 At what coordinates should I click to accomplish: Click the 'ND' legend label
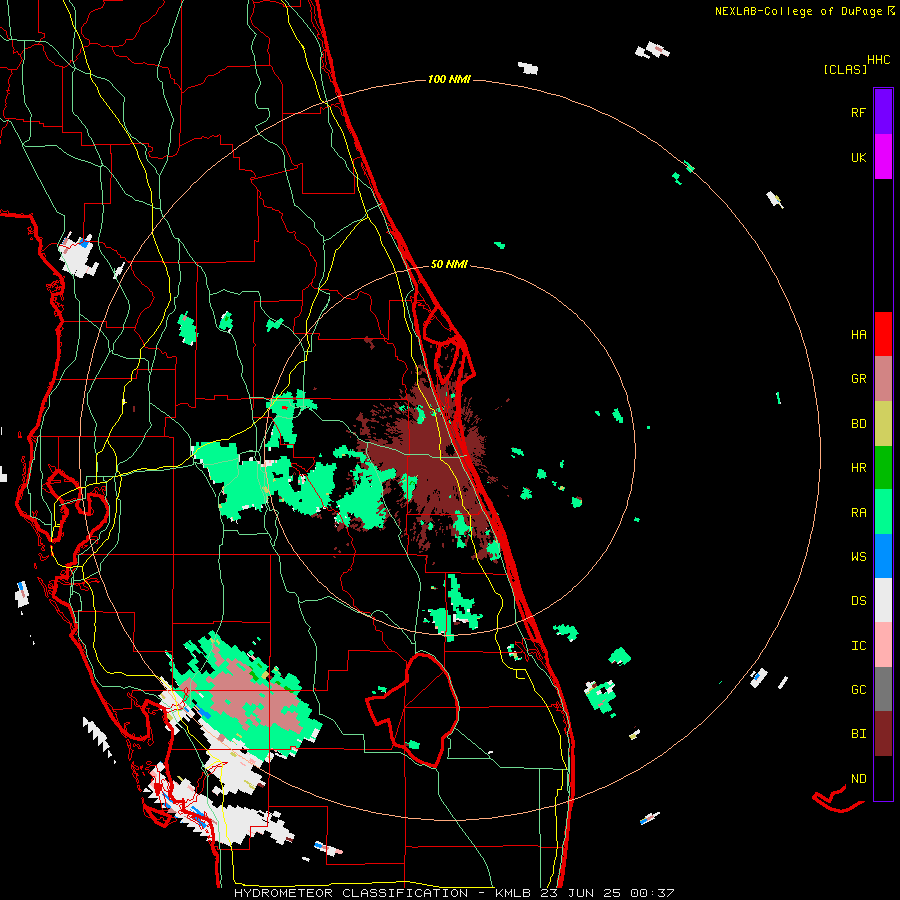tap(858, 779)
